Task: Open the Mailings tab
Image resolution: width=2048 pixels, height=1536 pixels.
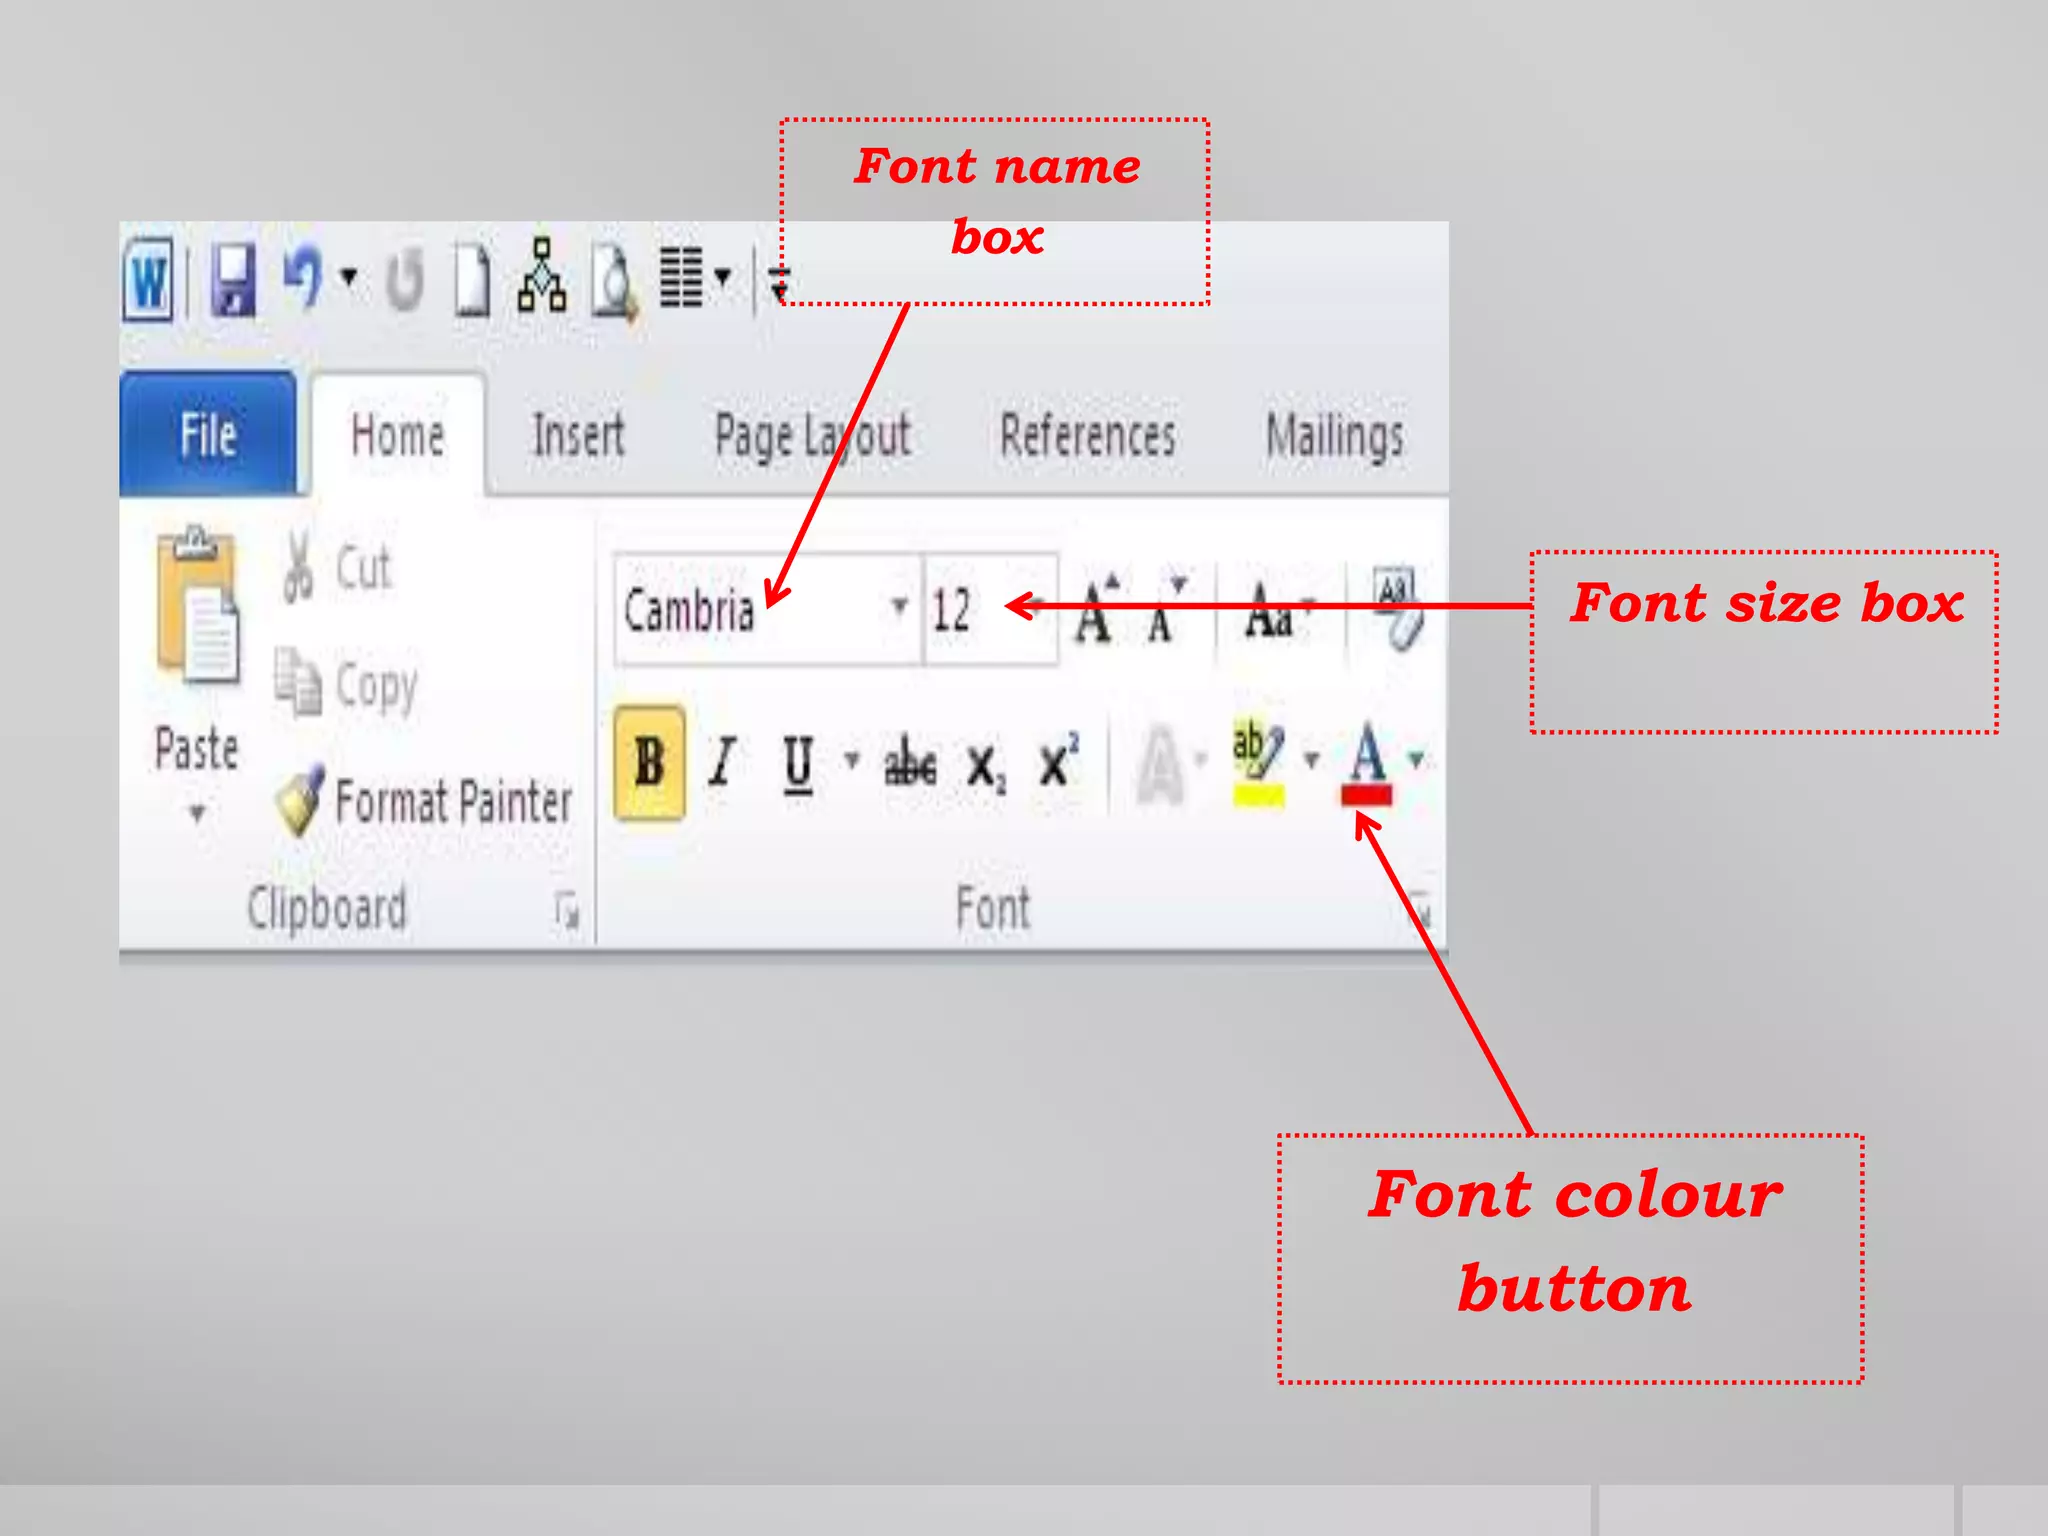Action: pos(1335,437)
